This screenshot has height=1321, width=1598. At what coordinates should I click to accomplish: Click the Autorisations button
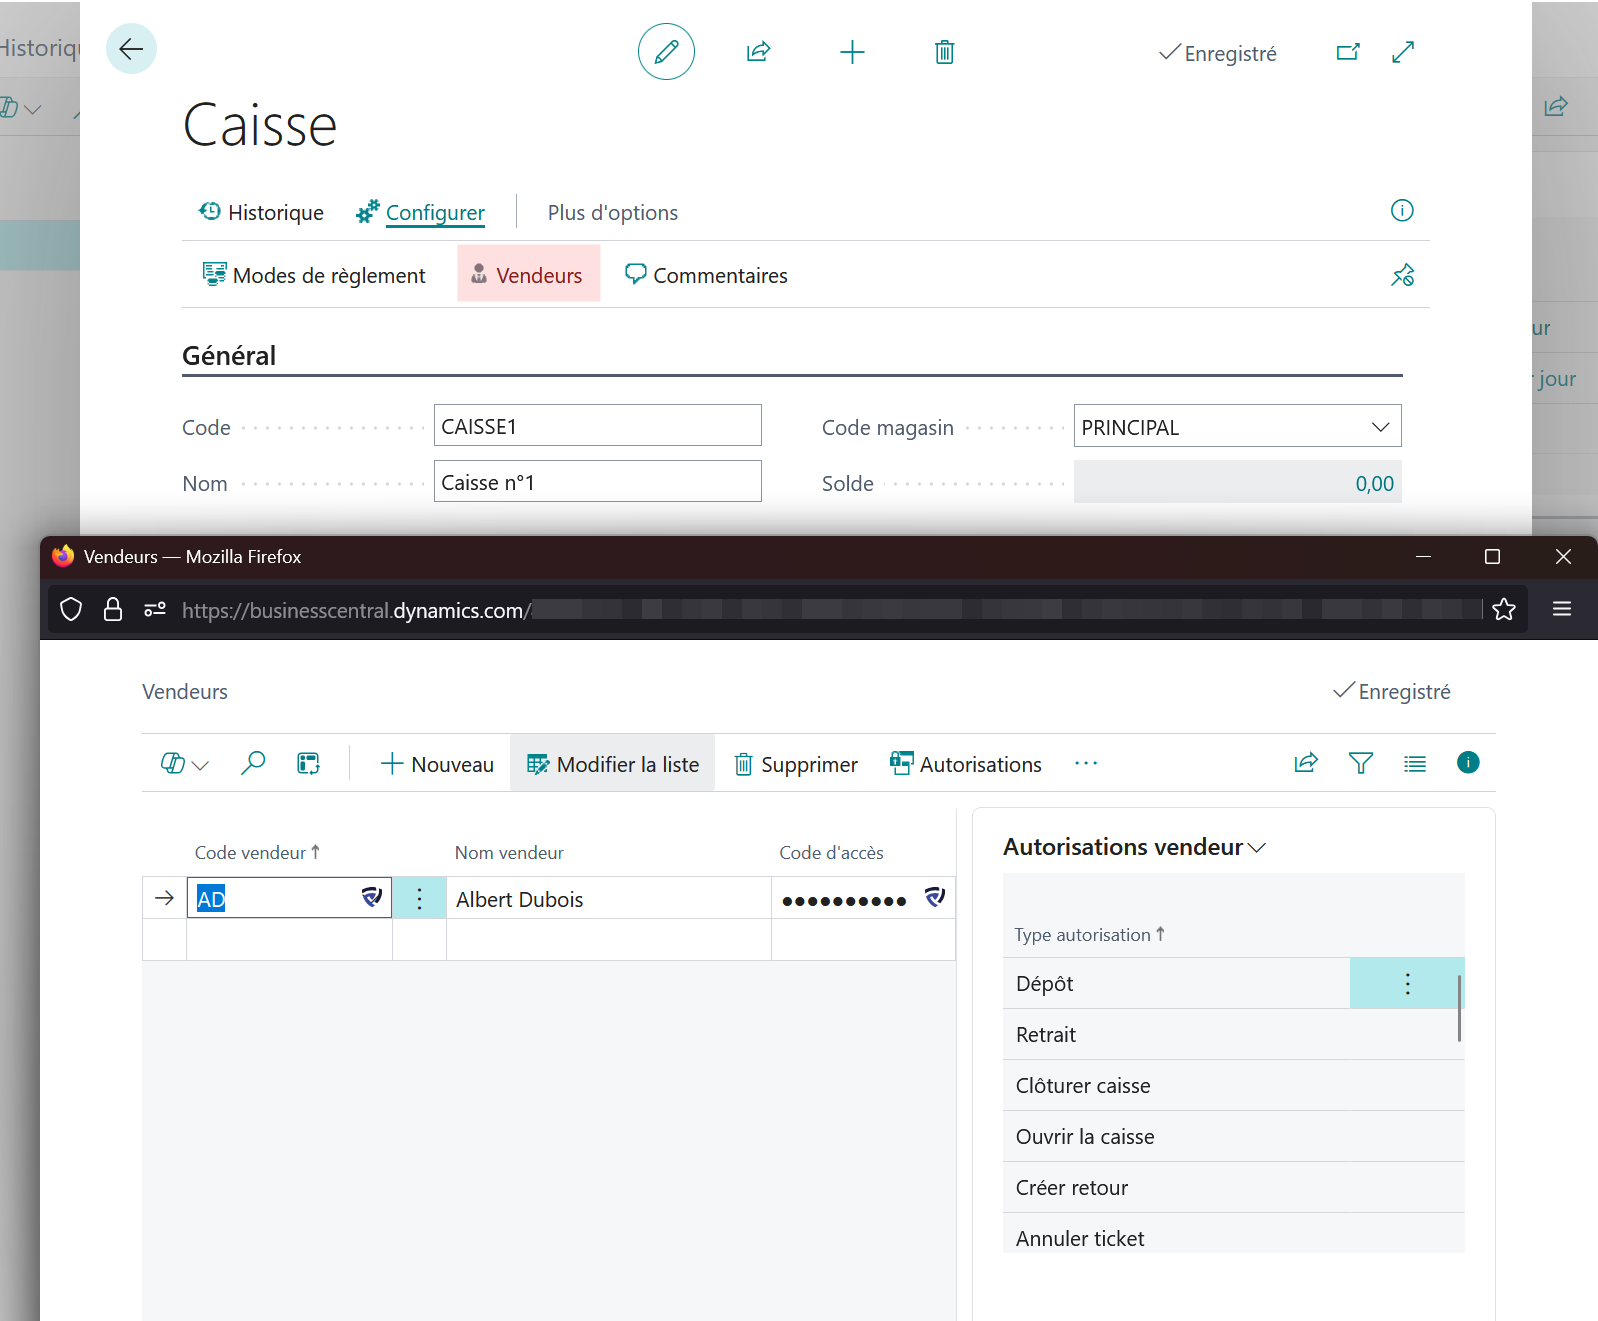[966, 764]
